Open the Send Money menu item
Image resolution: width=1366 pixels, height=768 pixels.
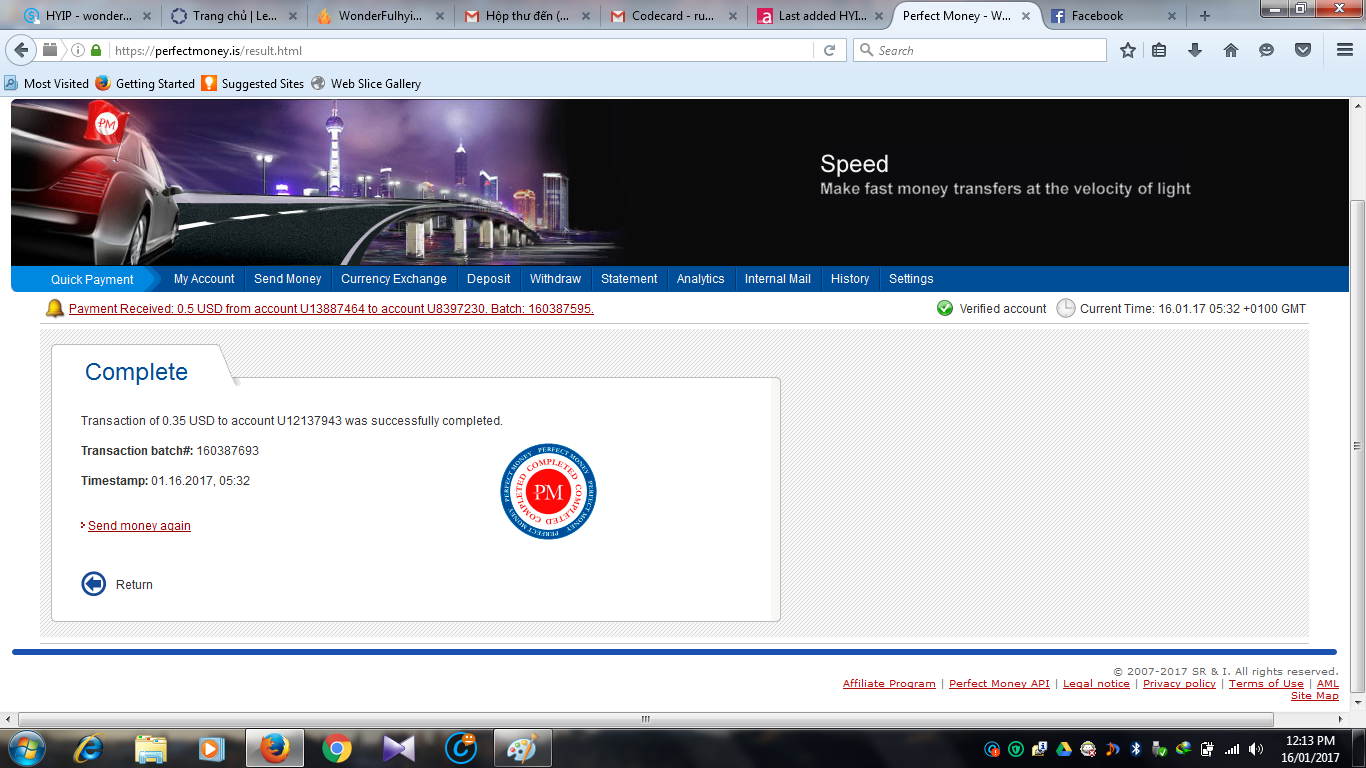(288, 279)
